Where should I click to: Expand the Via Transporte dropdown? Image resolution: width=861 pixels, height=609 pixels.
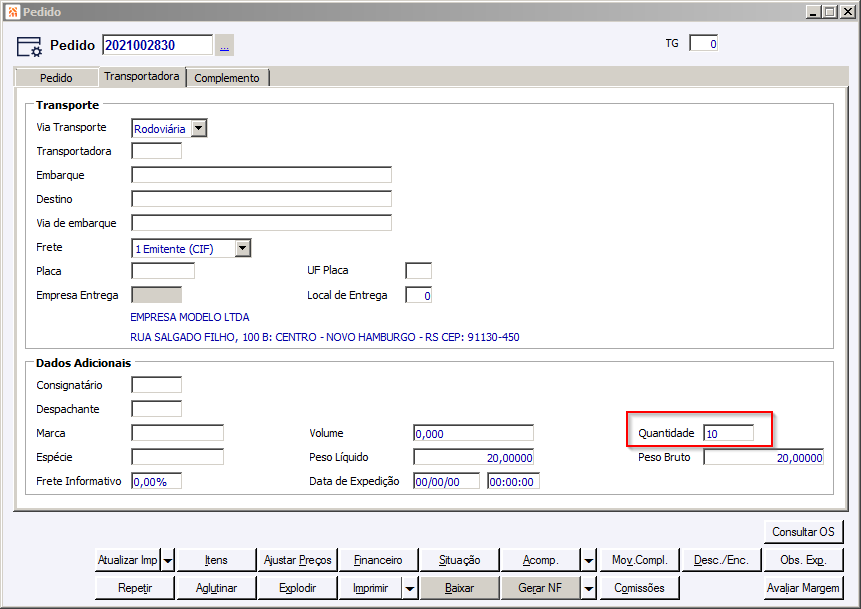click(x=199, y=128)
